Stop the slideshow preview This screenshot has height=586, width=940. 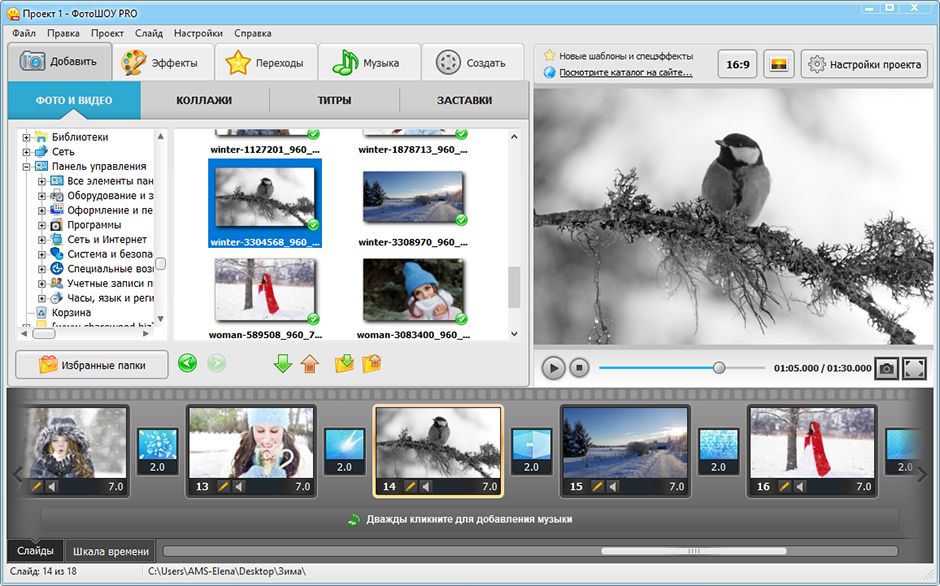click(579, 368)
